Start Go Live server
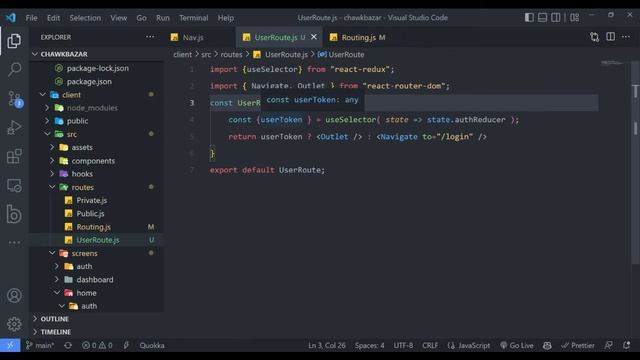640x360 pixels. pos(517,345)
